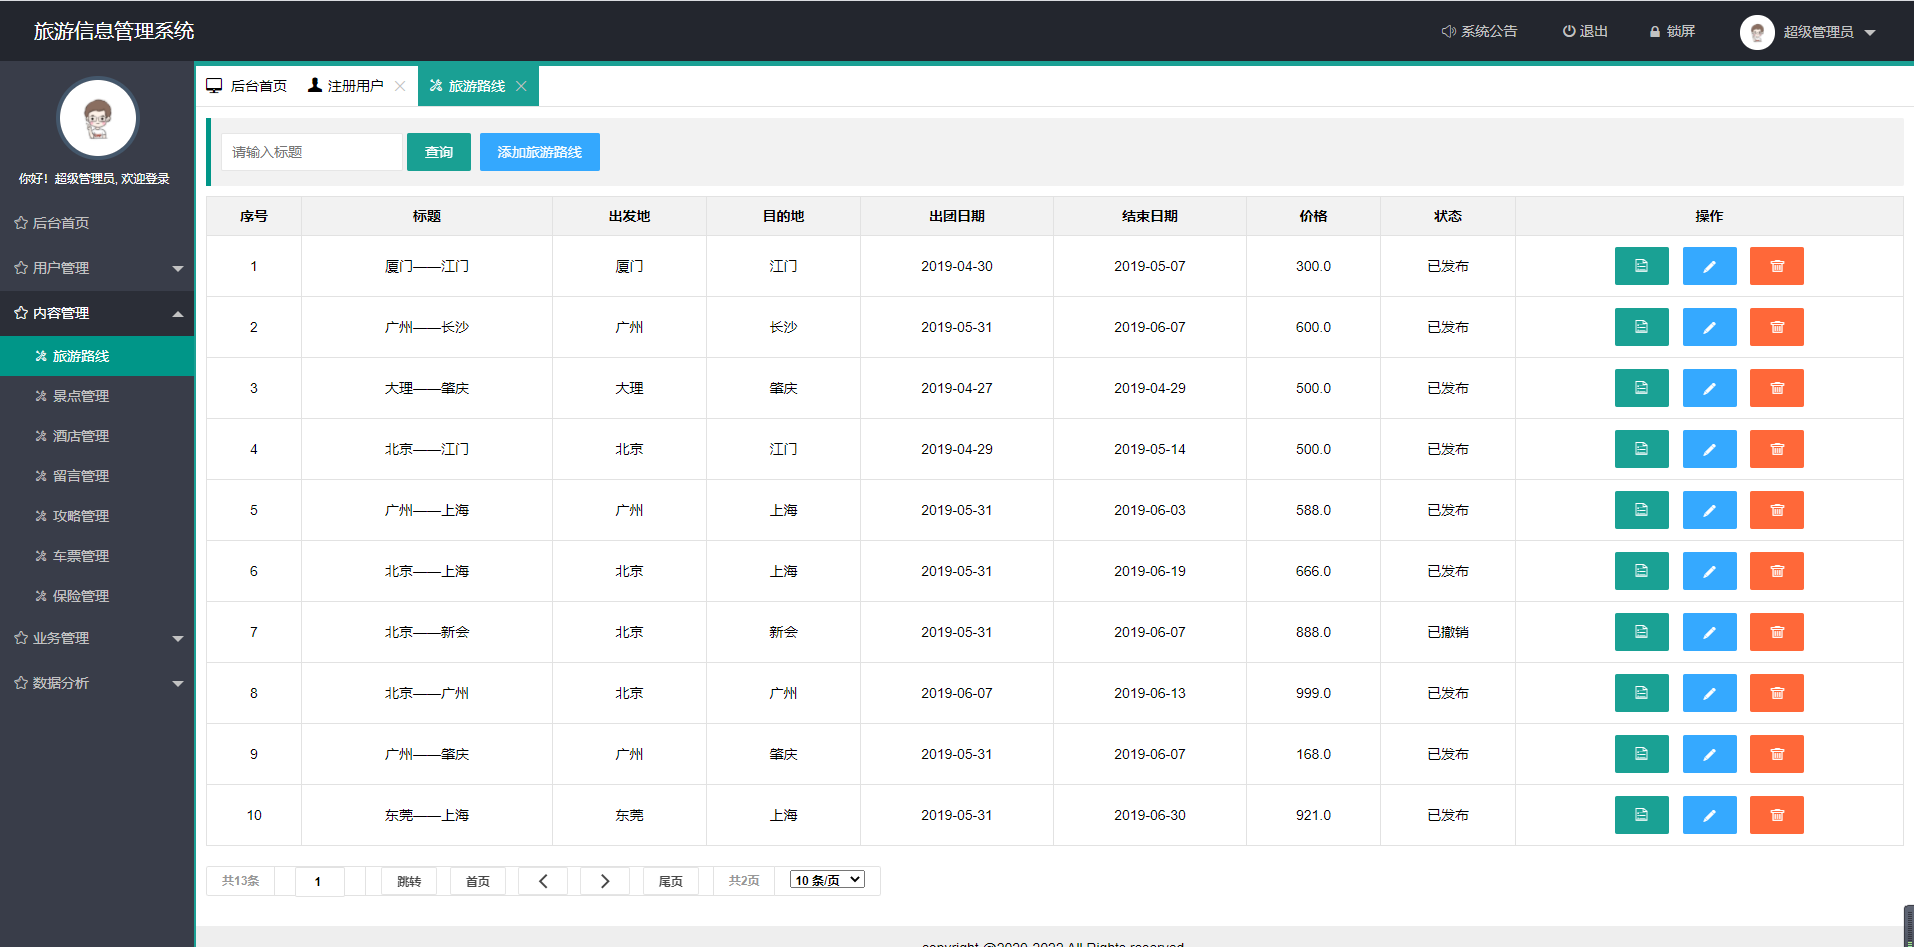Close the 旅游路线 tab
The height and width of the screenshot is (947, 1914).
point(521,86)
